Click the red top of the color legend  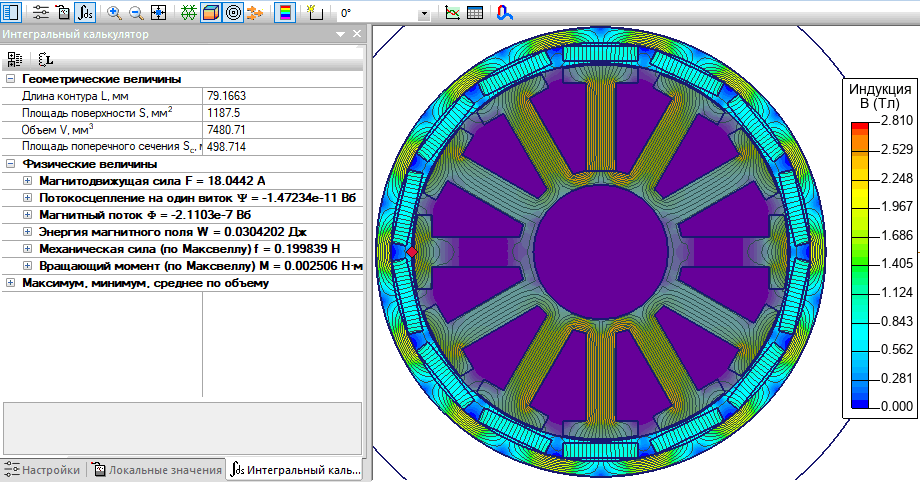[859, 128]
